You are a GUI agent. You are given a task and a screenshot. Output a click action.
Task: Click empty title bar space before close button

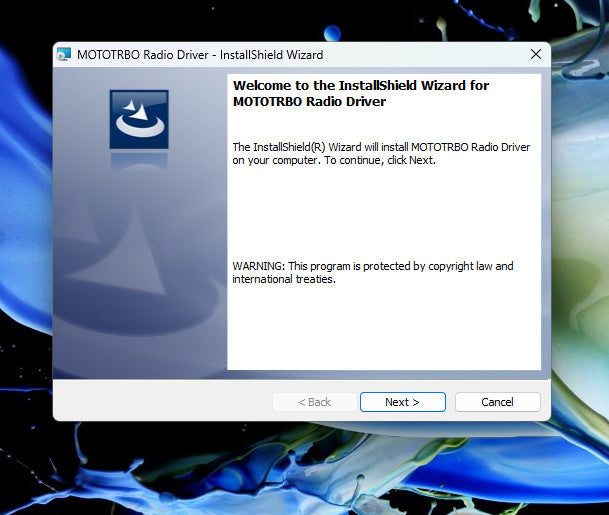430,55
